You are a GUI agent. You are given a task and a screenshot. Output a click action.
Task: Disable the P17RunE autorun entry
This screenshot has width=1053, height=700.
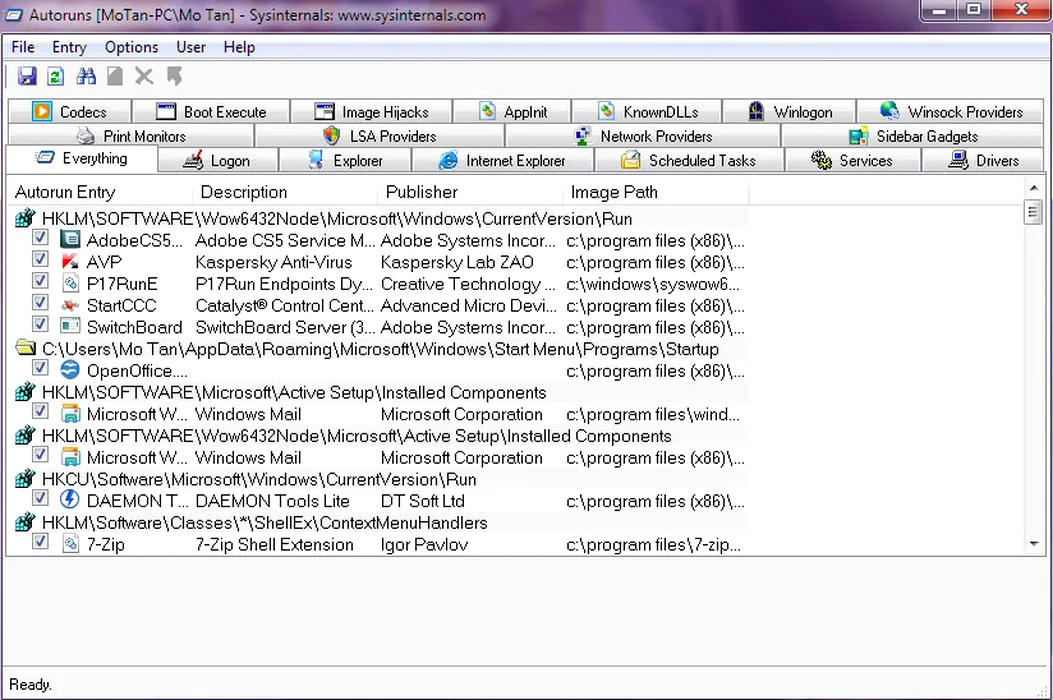(40, 280)
